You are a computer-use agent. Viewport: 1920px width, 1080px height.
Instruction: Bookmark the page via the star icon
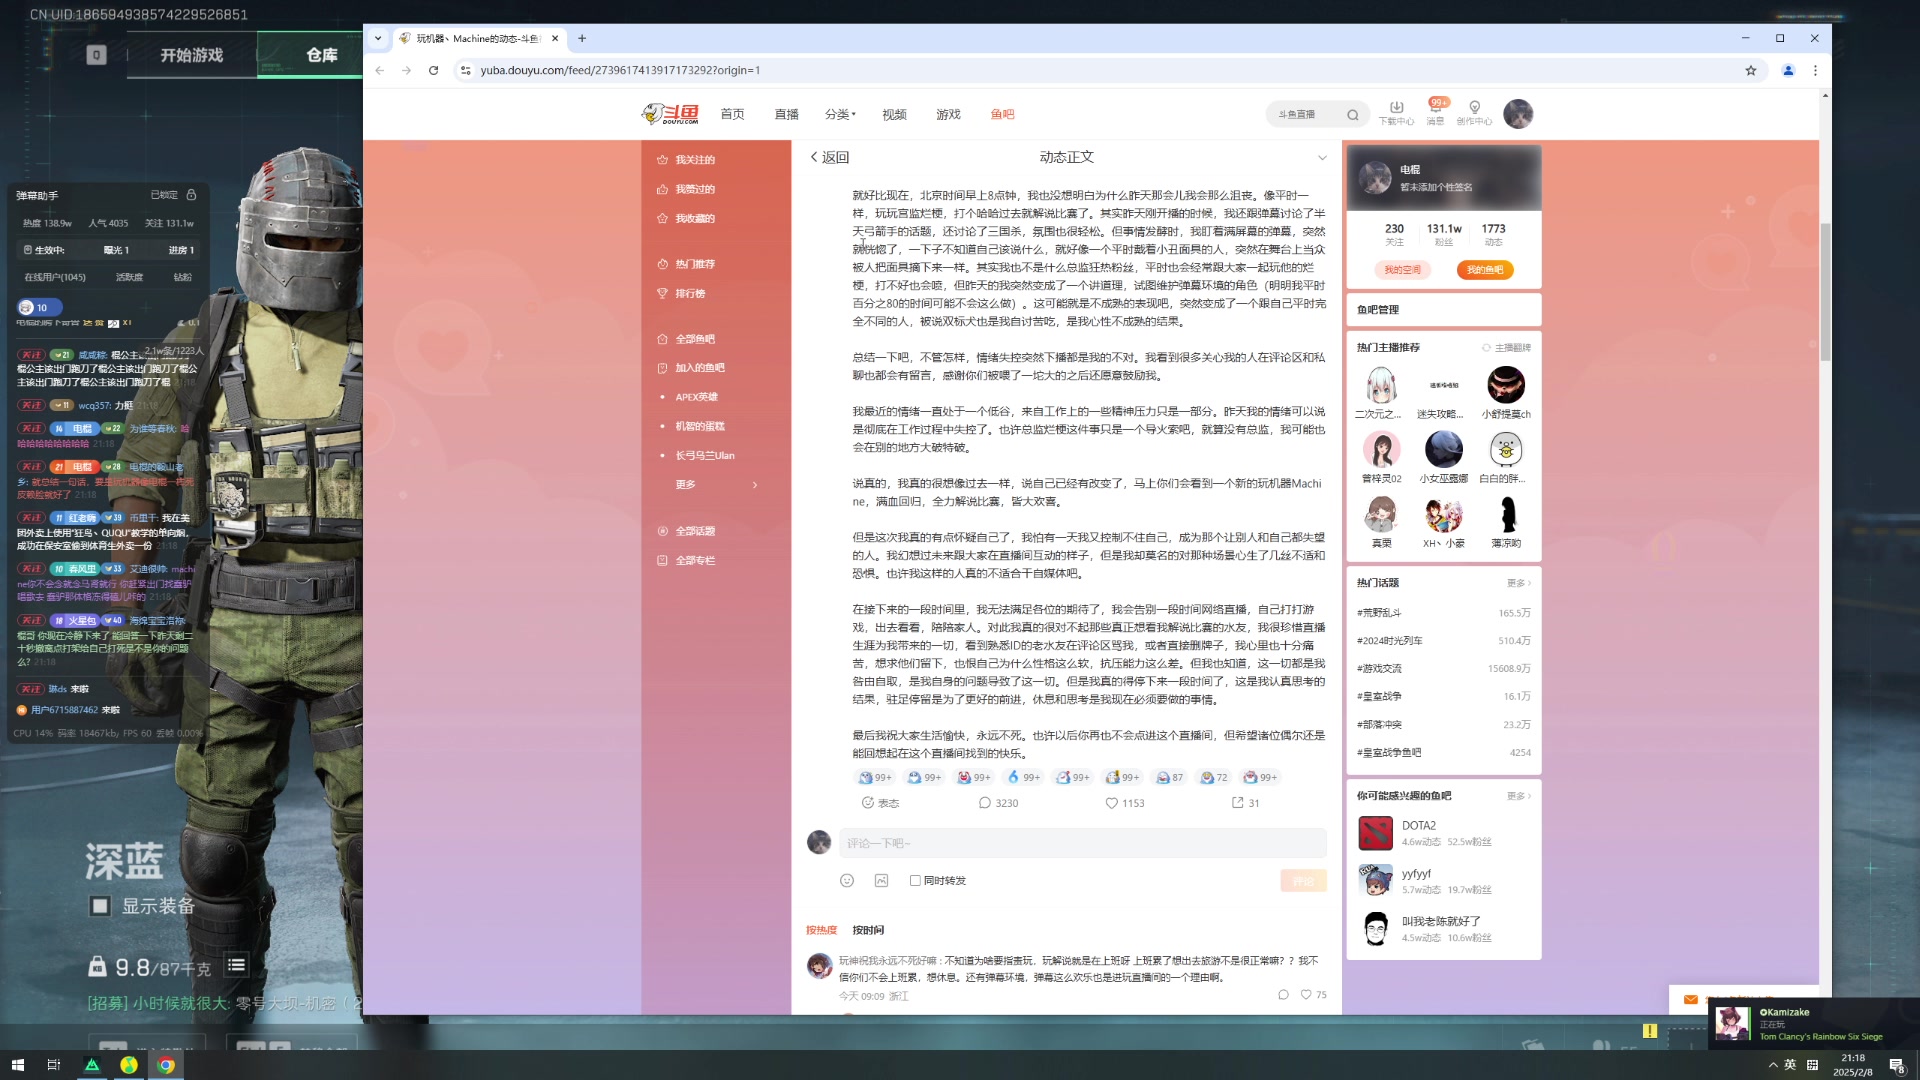click(1751, 70)
